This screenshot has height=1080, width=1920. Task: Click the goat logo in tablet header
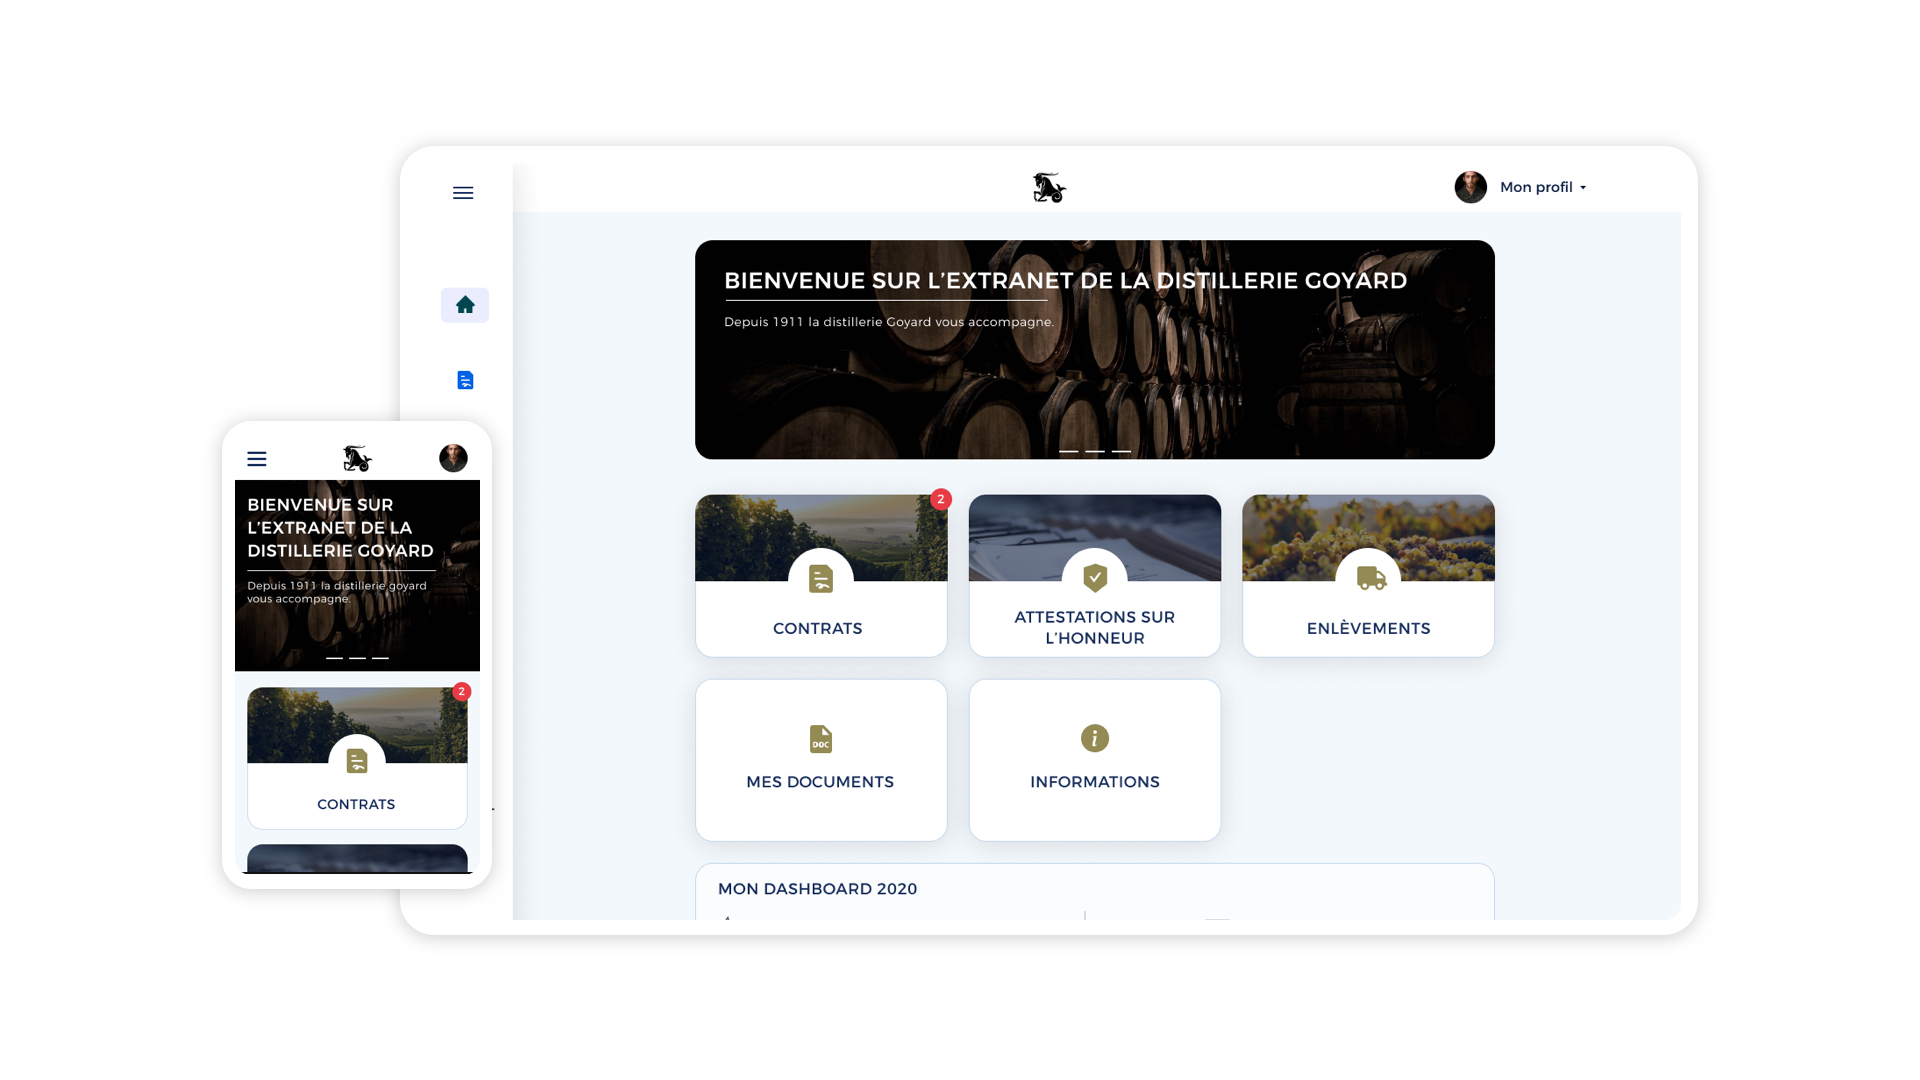[x=1049, y=187]
